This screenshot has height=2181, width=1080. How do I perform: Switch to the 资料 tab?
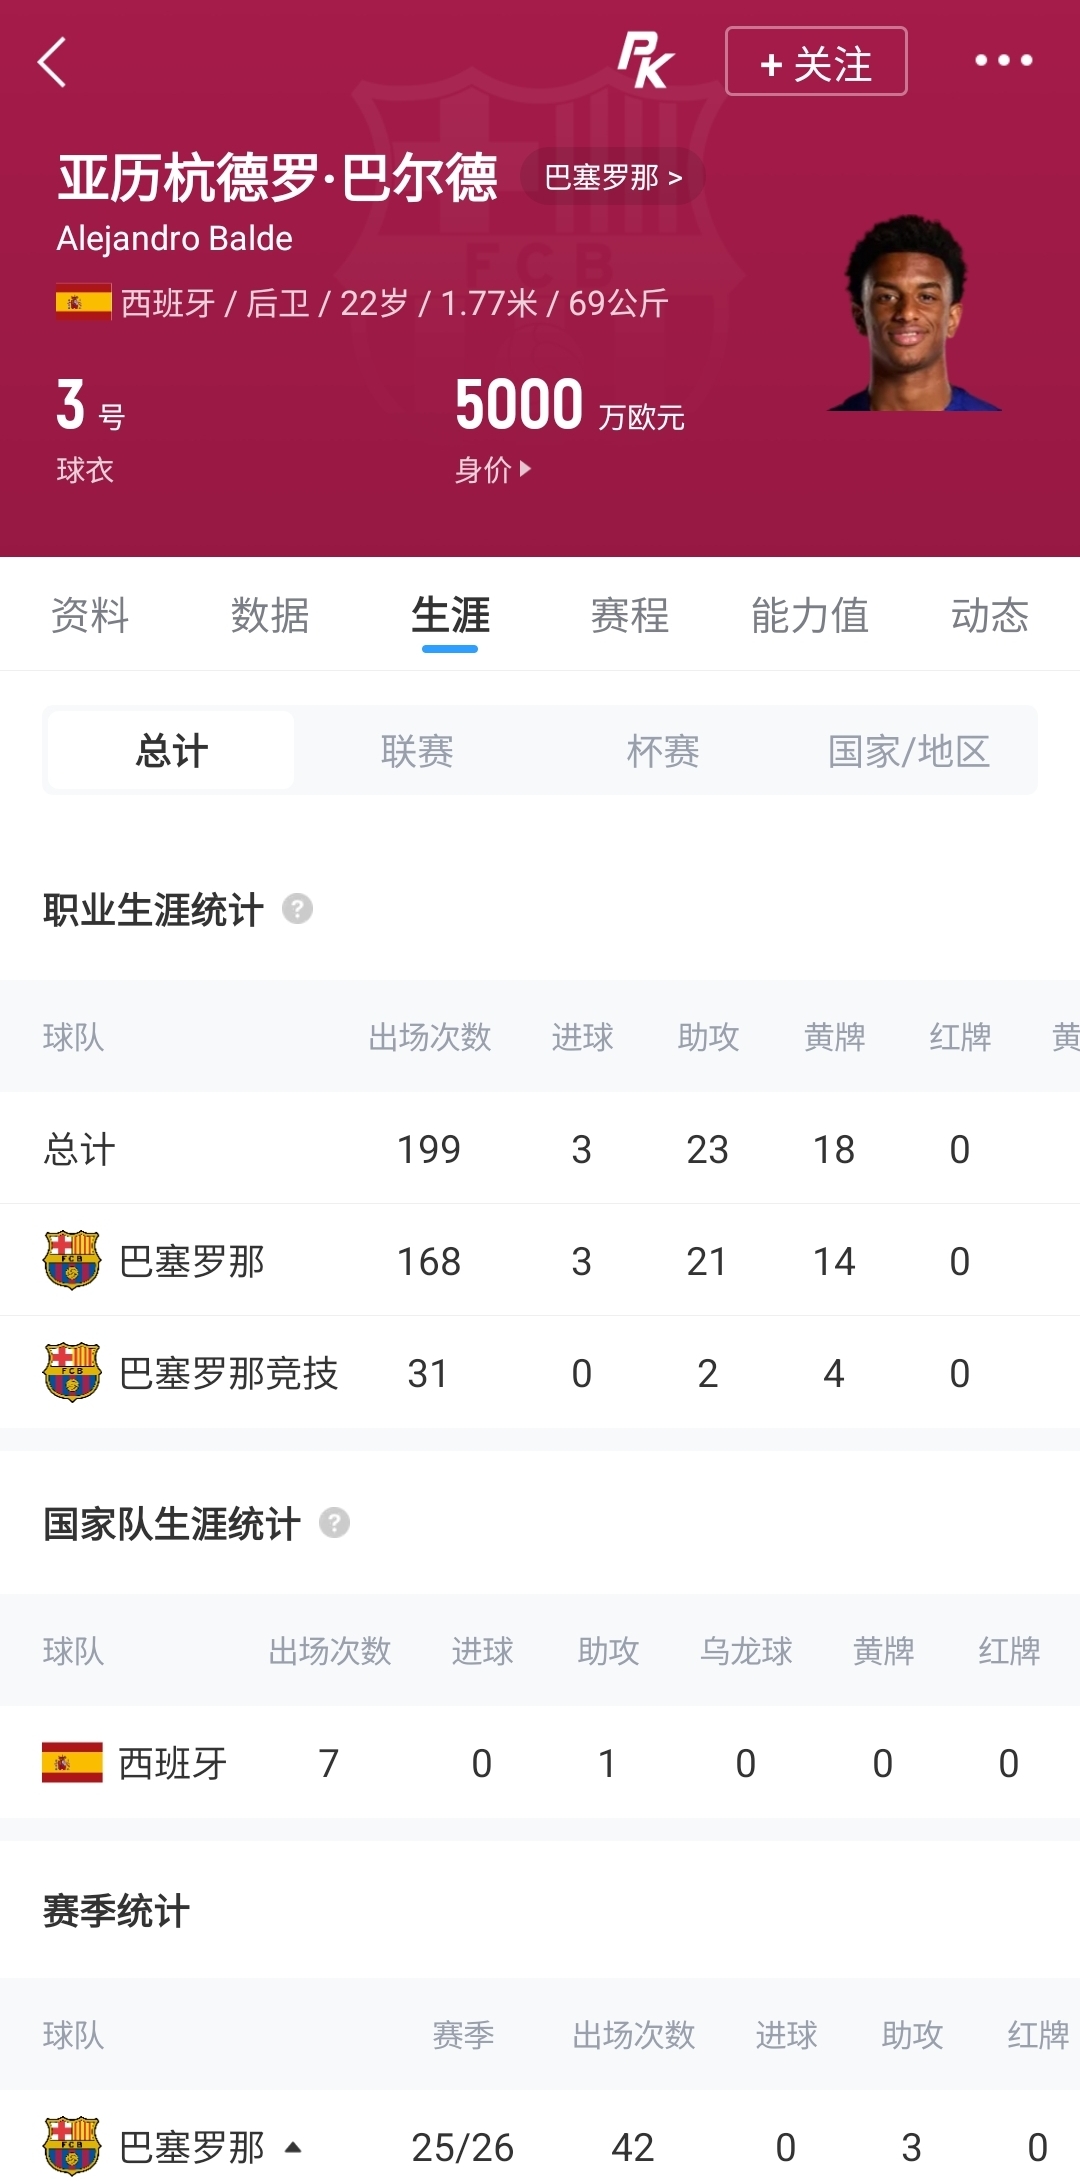(x=90, y=615)
